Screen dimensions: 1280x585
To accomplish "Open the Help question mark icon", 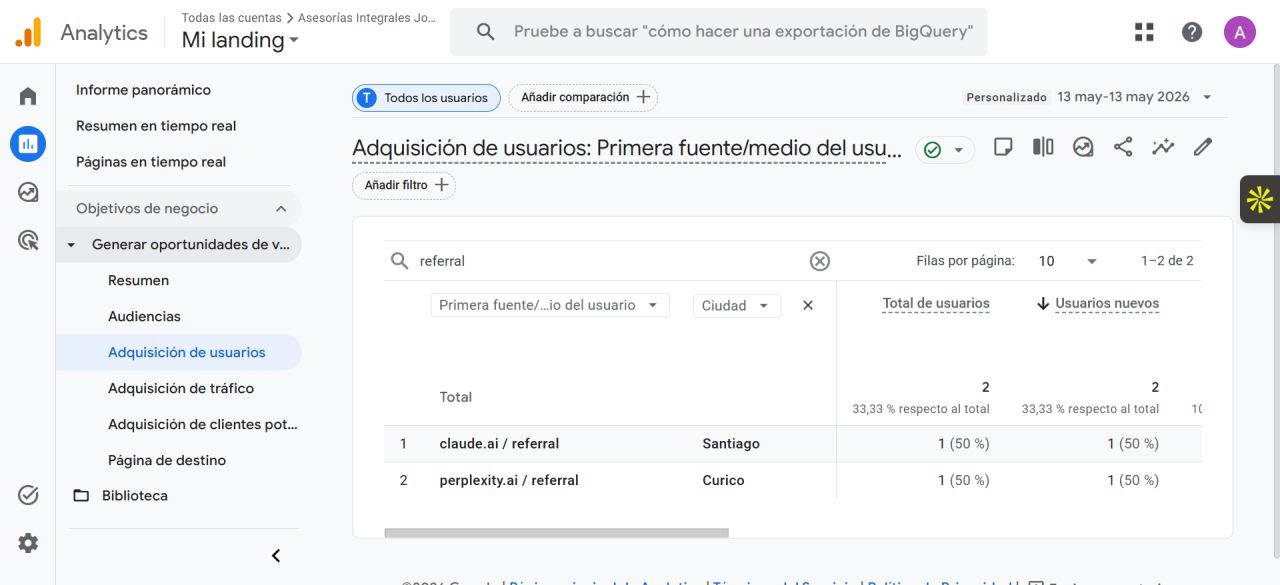I will coord(1192,32).
